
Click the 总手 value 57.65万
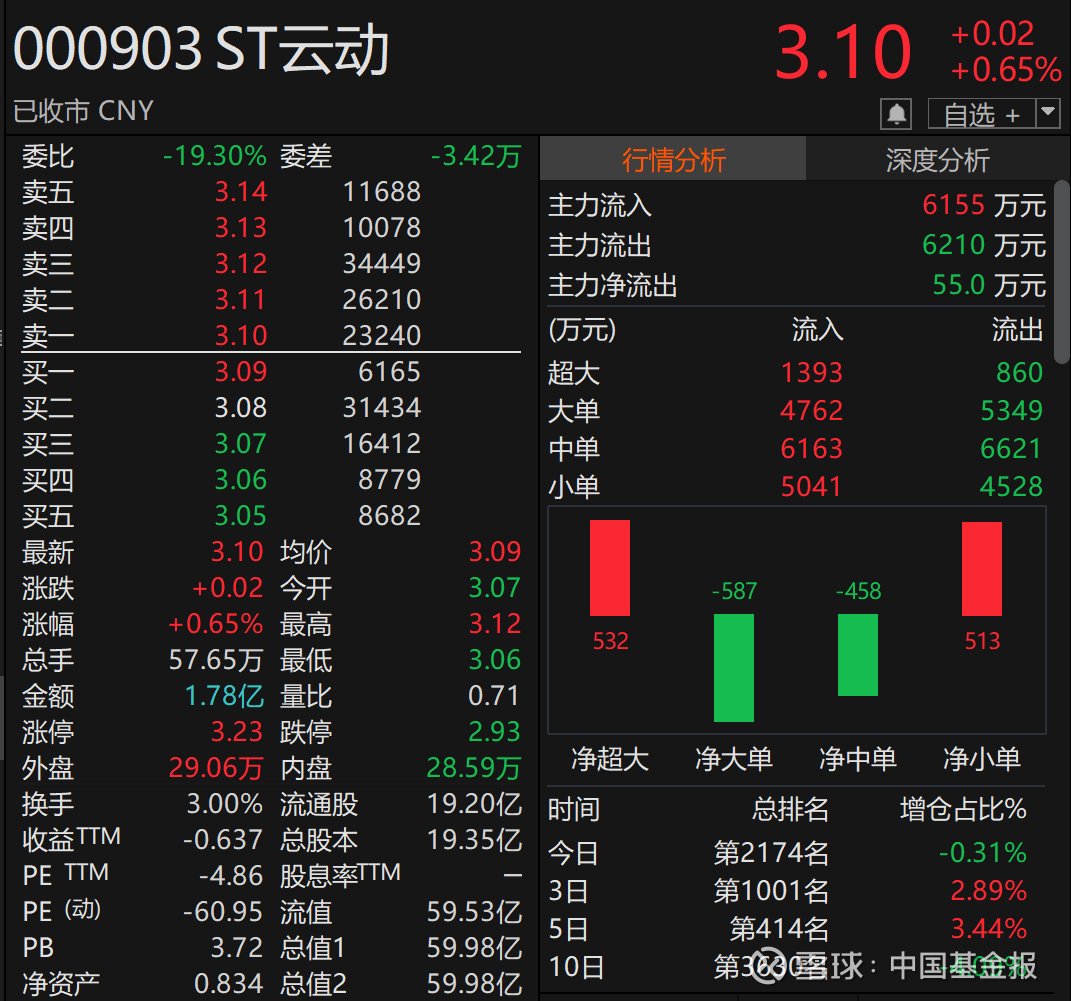point(216,660)
